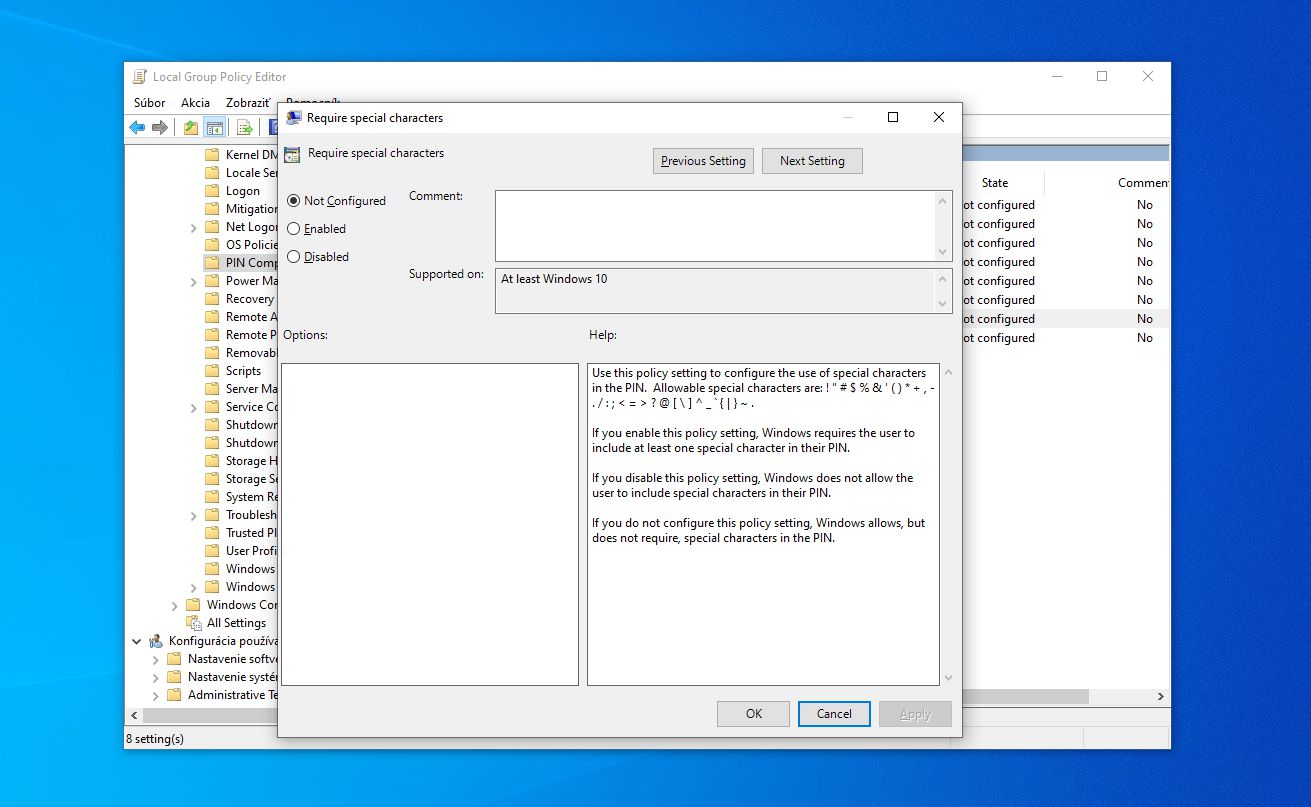Click the console tree horizontal scroll-left arrow
Screen dimensions: 1311x807
134,716
